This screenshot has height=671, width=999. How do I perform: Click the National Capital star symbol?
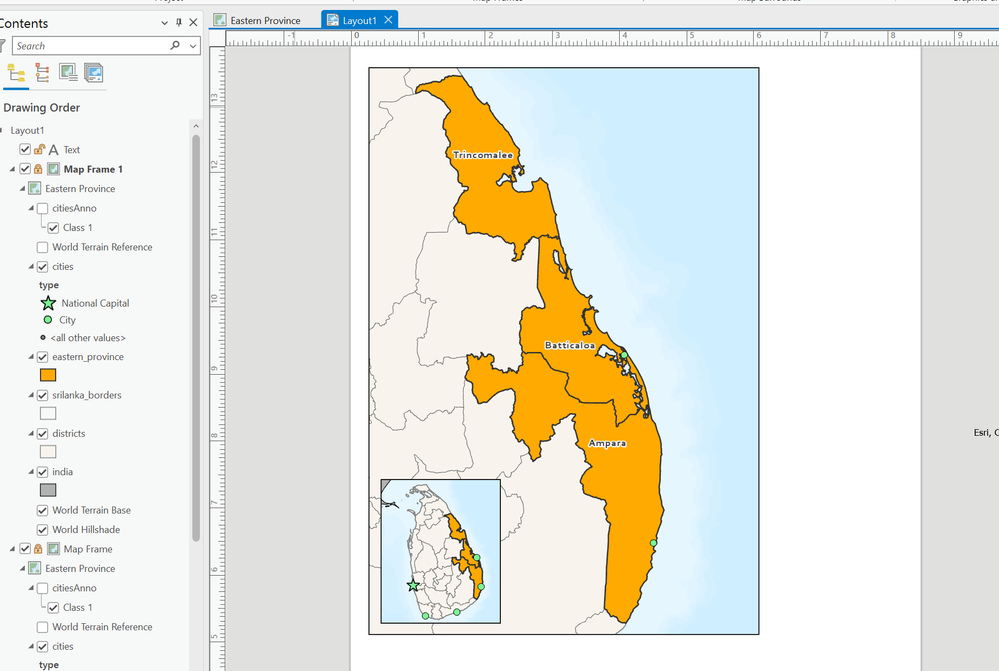tap(48, 303)
